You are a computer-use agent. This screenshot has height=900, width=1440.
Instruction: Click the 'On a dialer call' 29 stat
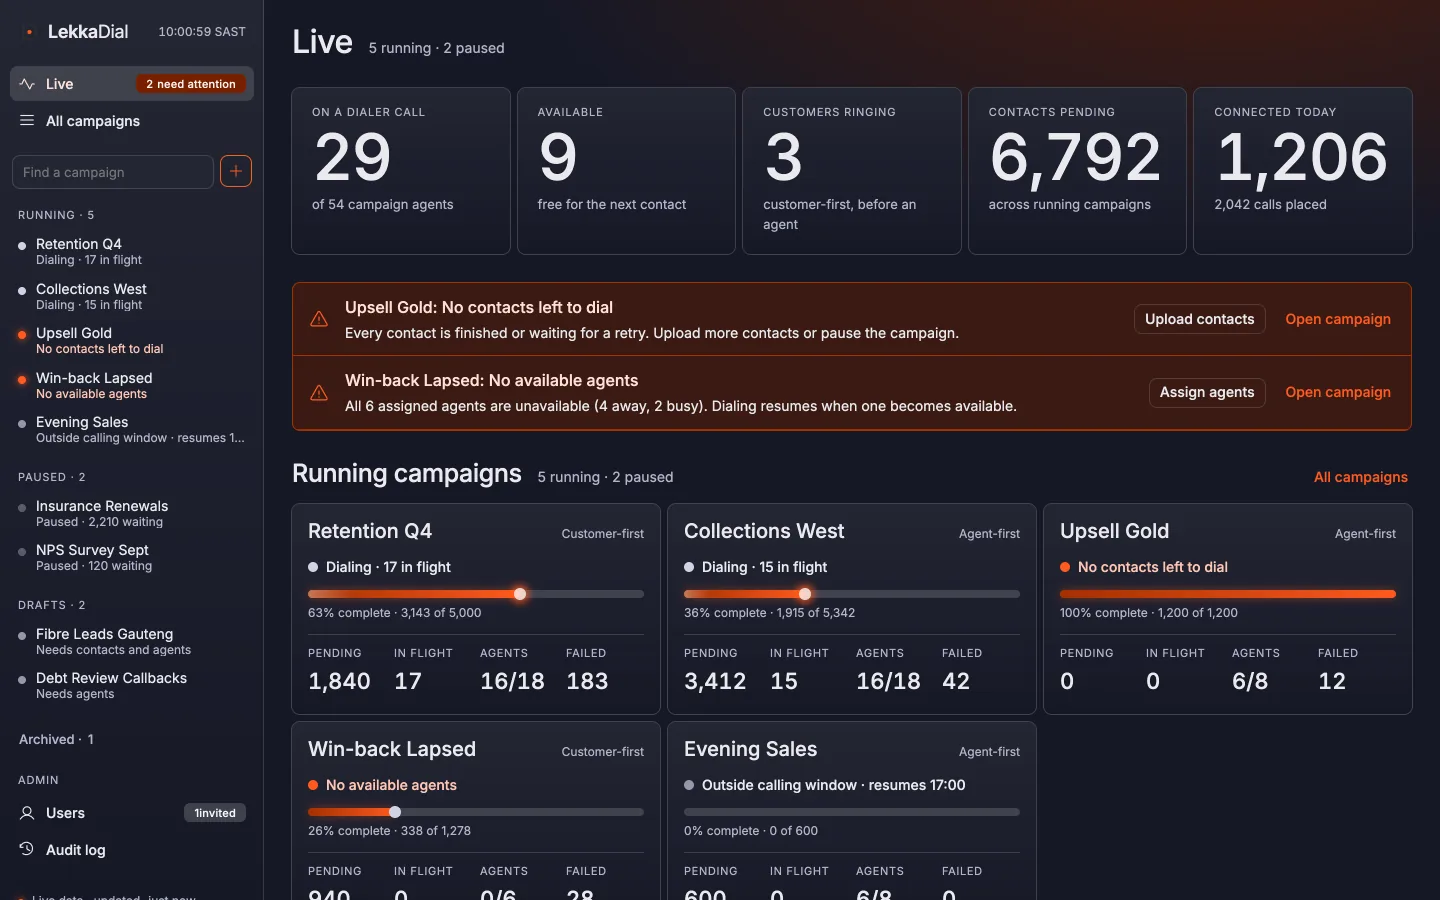(401, 171)
